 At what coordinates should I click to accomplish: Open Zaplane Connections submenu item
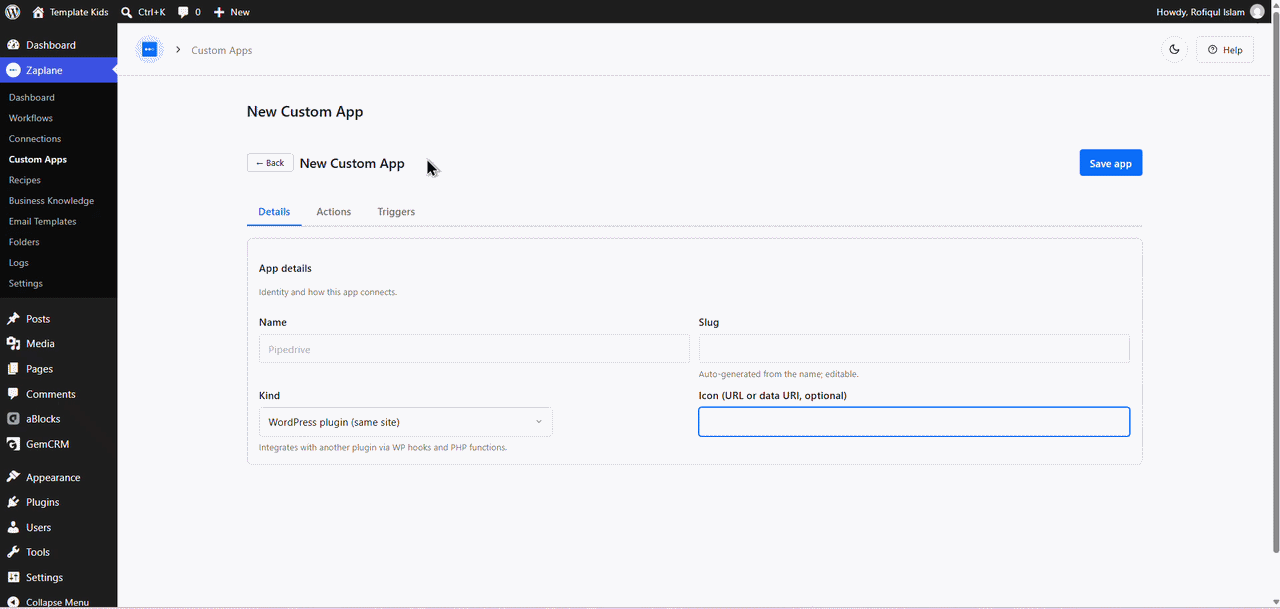(35, 139)
